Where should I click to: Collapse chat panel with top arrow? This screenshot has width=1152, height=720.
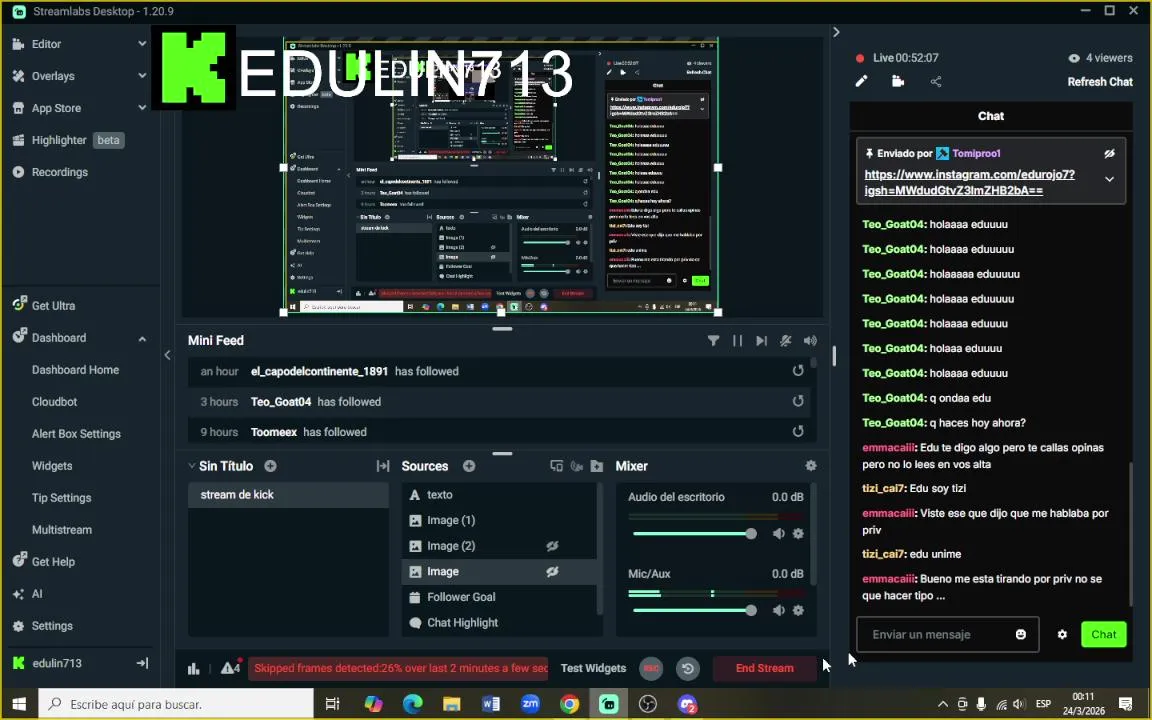(836, 32)
